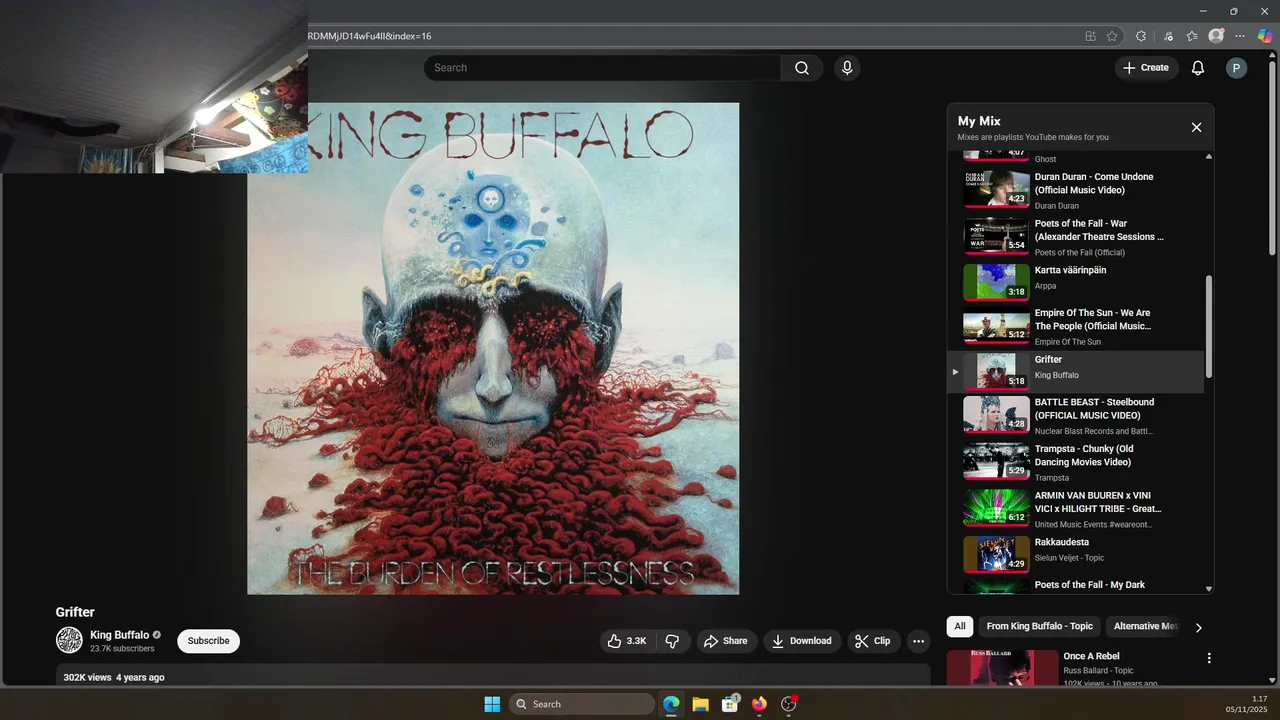The image size is (1280, 720).
Task: Open Microsoft Edge from taskbar
Action: point(671,704)
